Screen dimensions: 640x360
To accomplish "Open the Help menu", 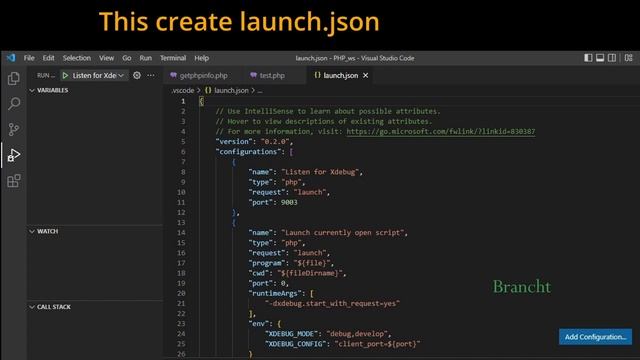I will point(201,58).
